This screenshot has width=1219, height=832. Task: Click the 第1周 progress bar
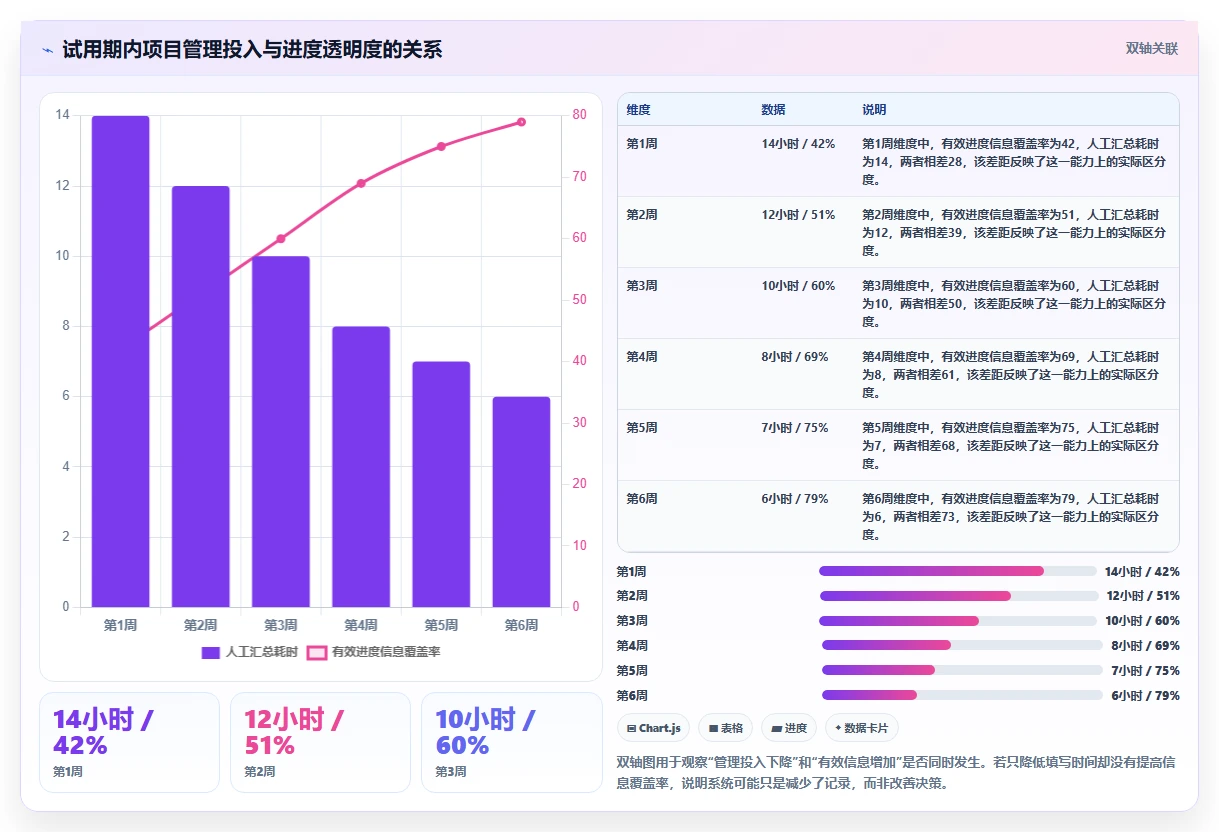coord(958,571)
